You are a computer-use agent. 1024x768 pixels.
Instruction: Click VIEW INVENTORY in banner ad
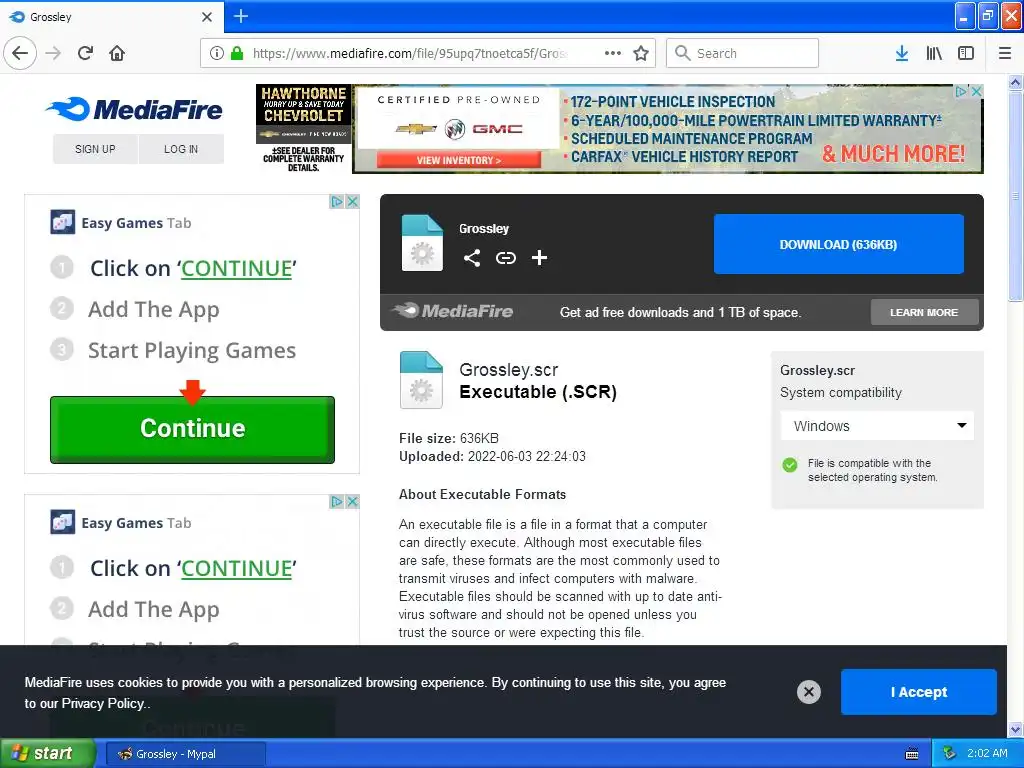[459, 160]
